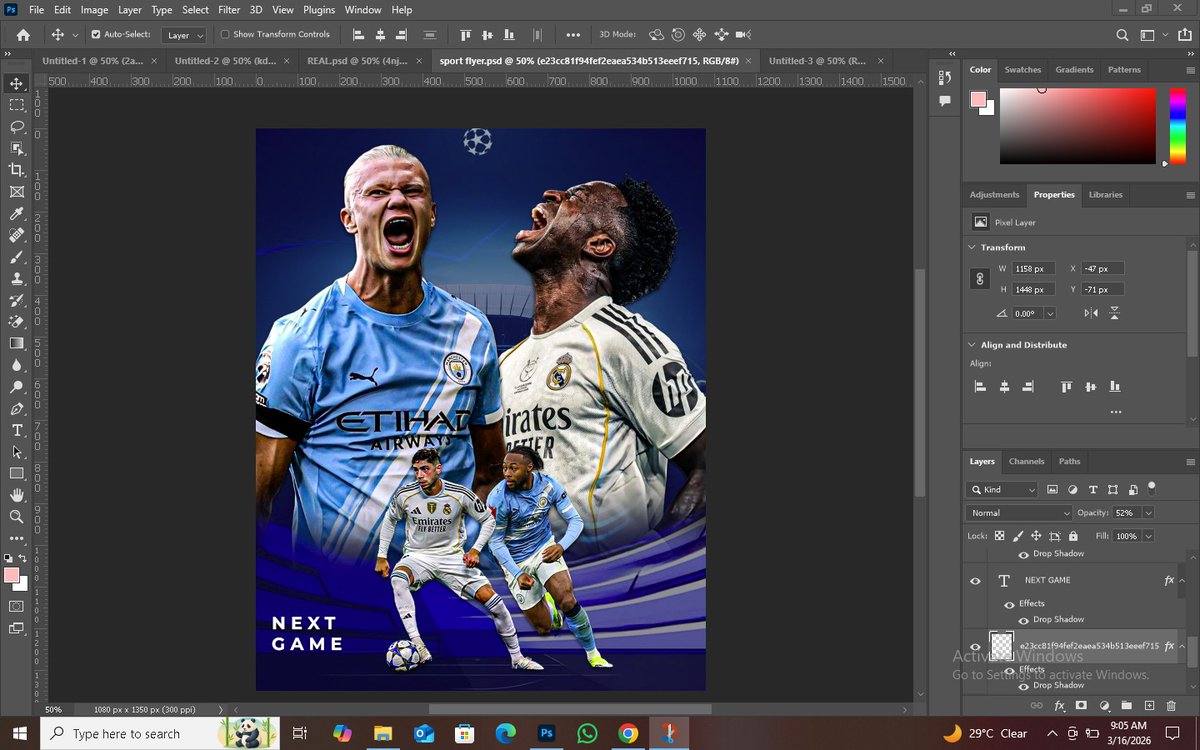Select the Clone Stamp tool
The width and height of the screenshot is (1200, 750).
[17, 279]
